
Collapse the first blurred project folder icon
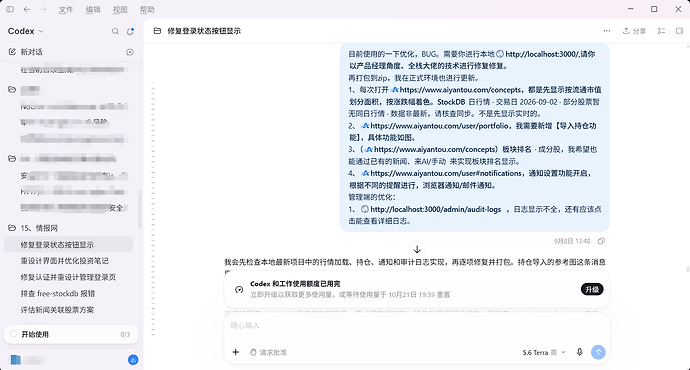click(x=12, y=90)
